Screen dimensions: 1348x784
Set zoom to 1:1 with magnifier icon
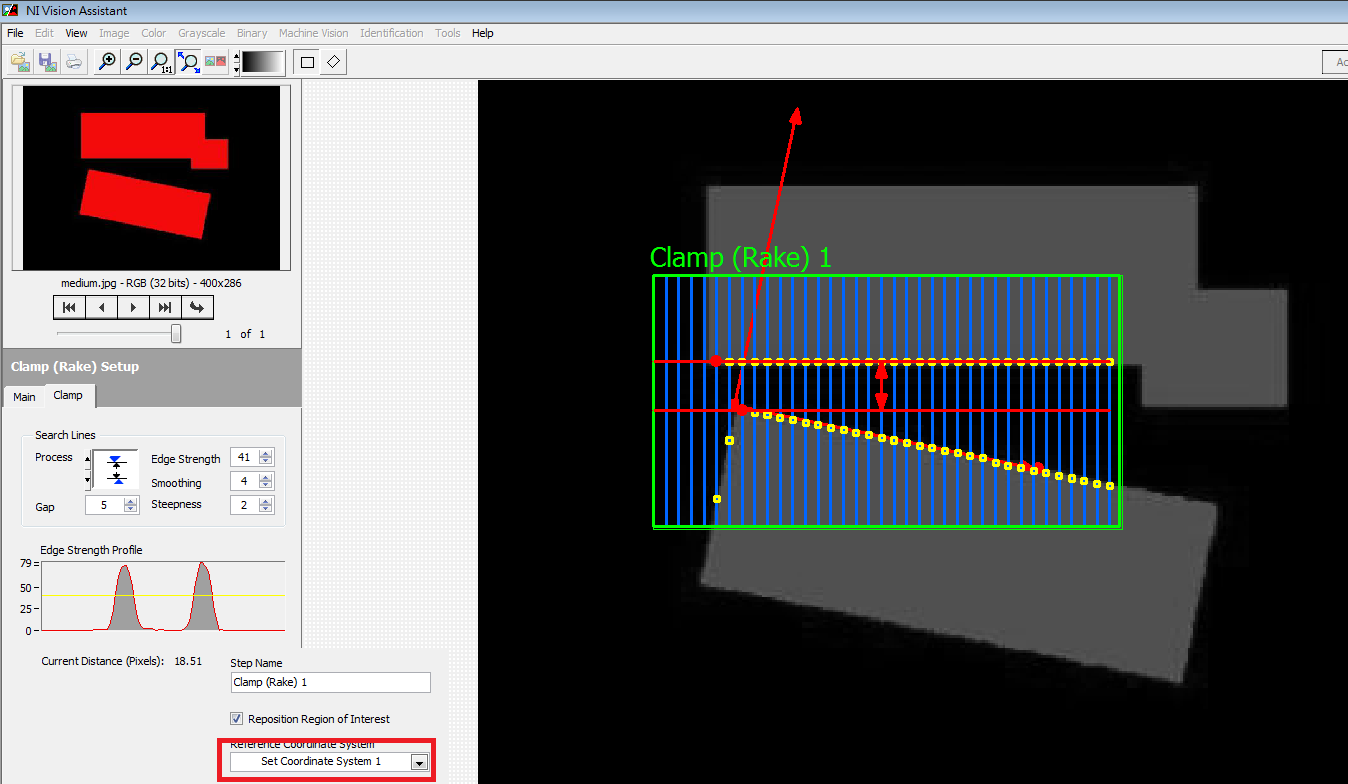coord(161,62)
